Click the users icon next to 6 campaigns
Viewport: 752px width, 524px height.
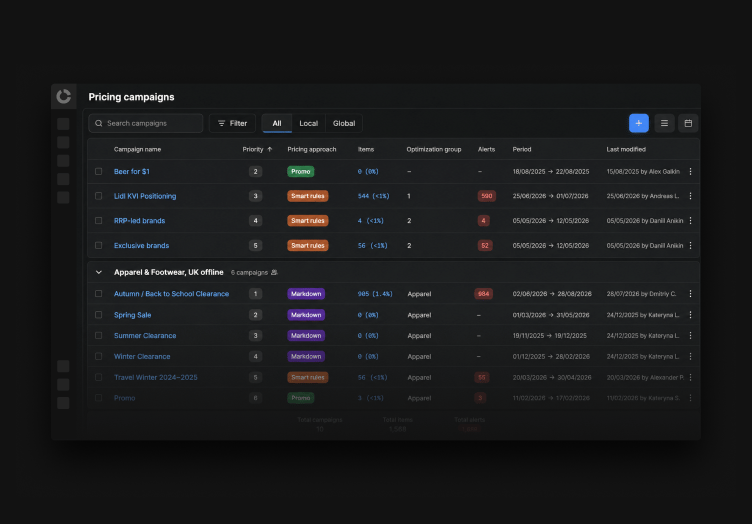(274, 272)
